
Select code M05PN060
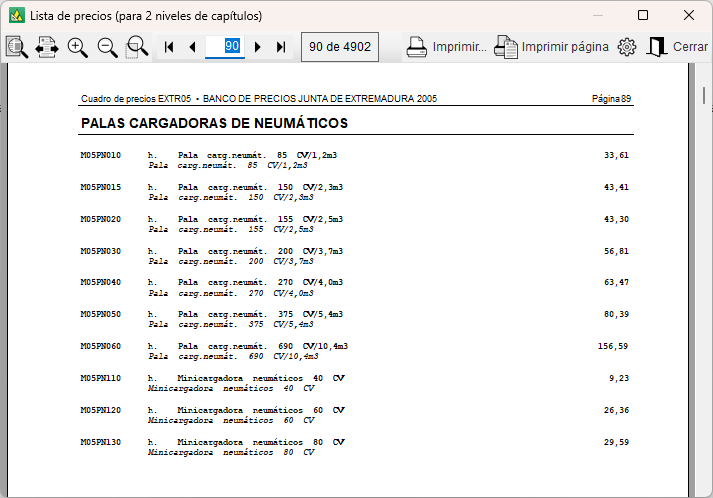100,346
